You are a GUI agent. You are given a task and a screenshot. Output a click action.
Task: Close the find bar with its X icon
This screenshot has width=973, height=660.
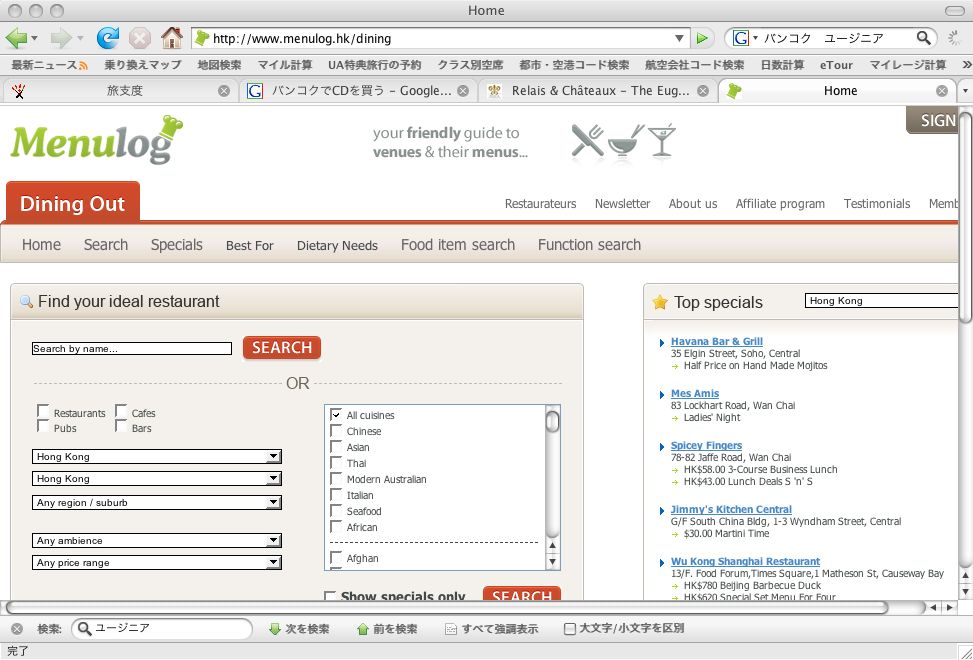[17, 629]
